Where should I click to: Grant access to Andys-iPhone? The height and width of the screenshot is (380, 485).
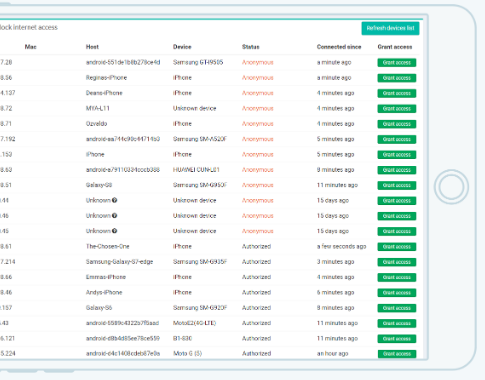tap(397, 293)
